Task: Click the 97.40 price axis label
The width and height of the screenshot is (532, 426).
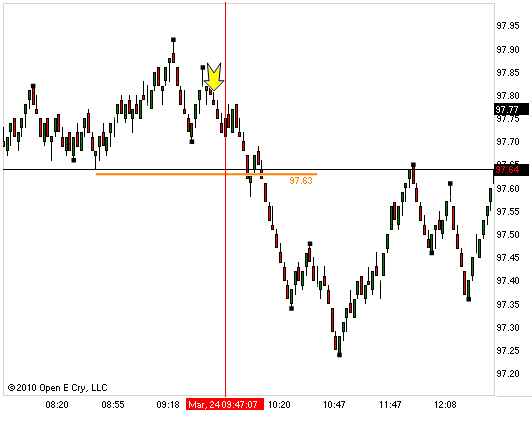Action: tap(508, 281)
